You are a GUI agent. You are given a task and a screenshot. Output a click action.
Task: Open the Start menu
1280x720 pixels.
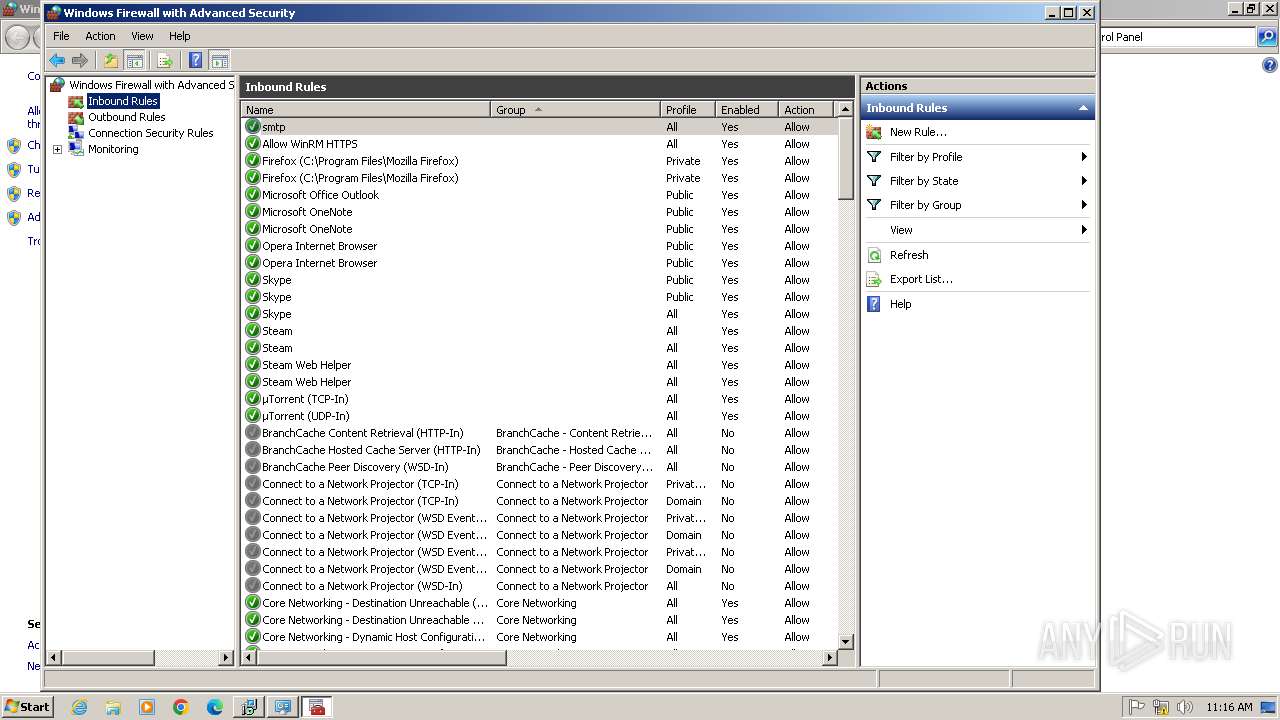[27, 706]
